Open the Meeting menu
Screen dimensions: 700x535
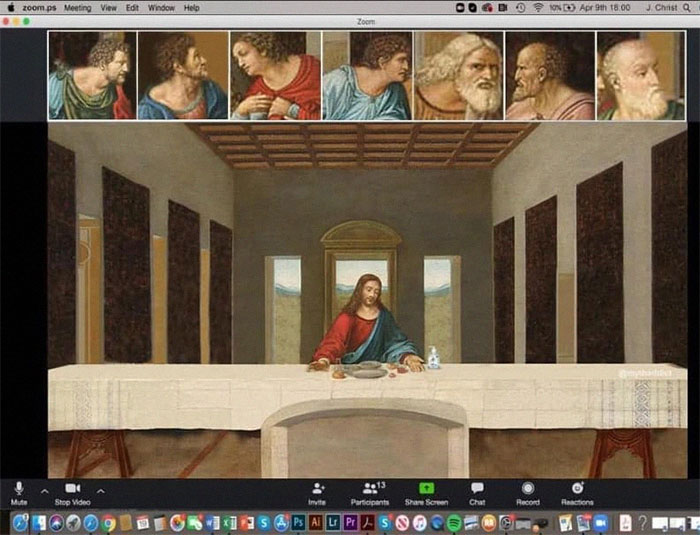tap(77, 7)
